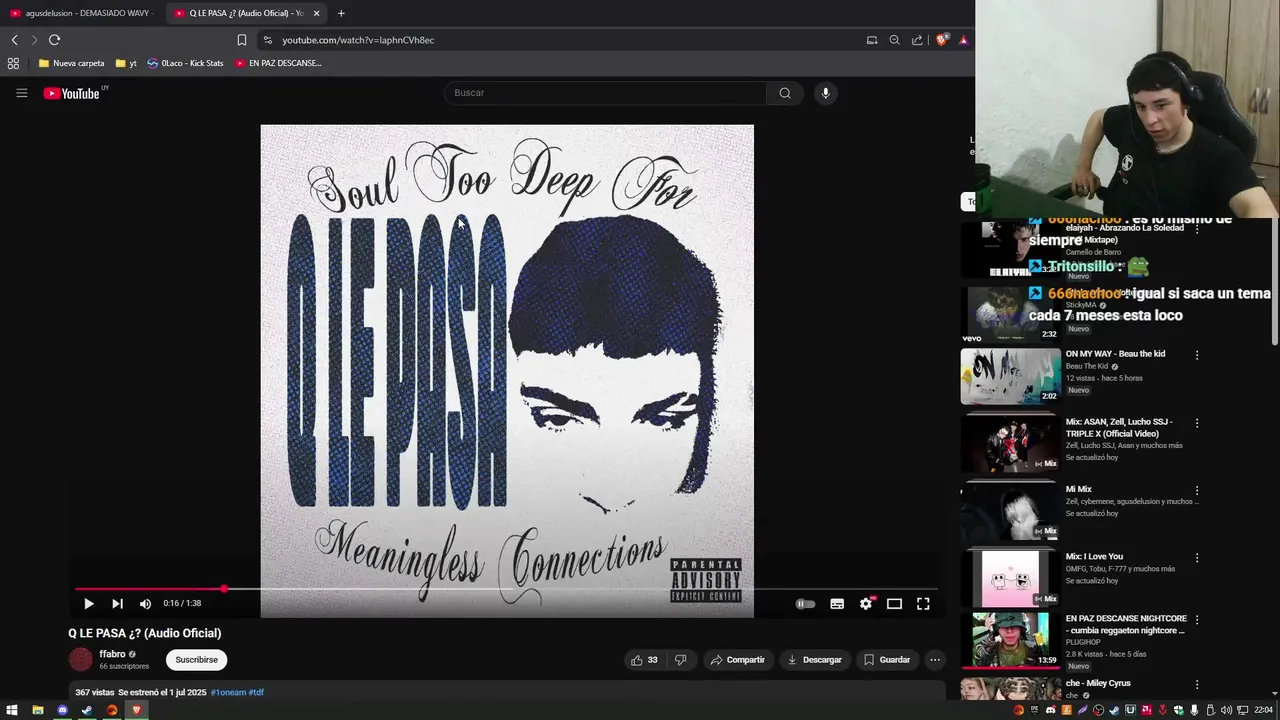Toggle subtitles on the player
Viewport: 1280px width, 720px height.
point(837,604)
